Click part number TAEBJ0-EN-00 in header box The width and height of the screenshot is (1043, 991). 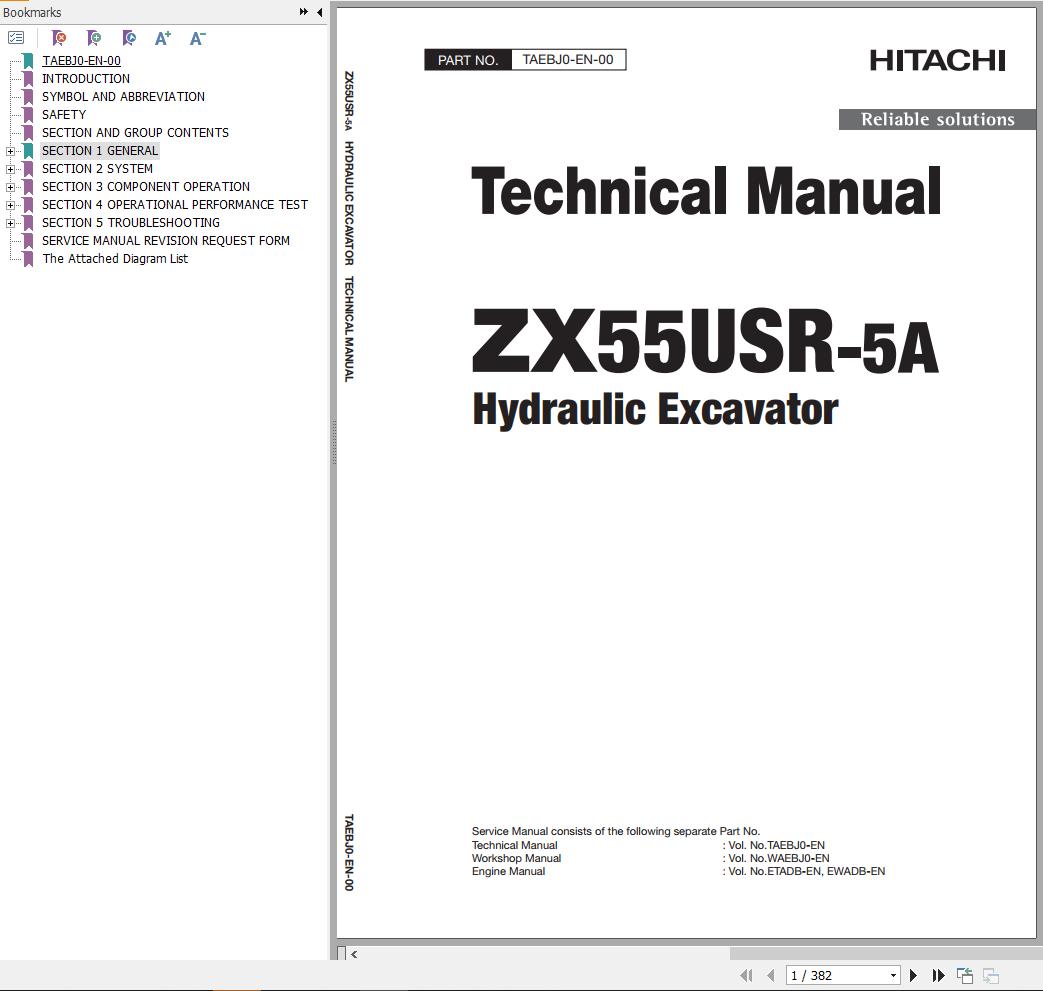point(568,60)
